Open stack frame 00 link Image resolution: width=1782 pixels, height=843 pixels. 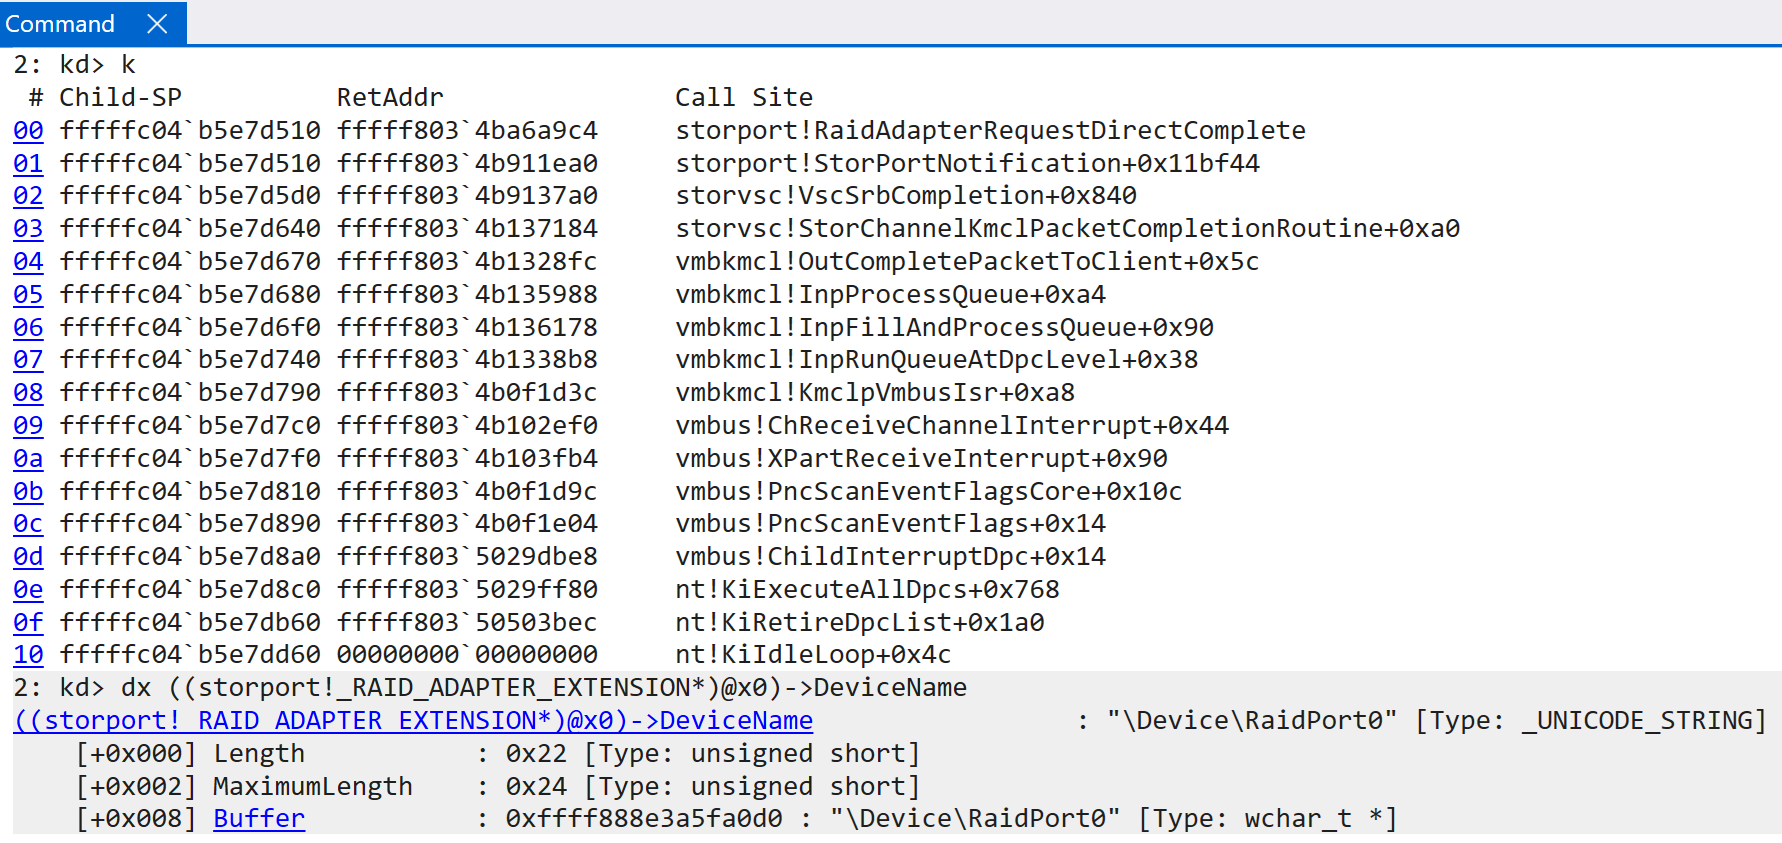28,131
